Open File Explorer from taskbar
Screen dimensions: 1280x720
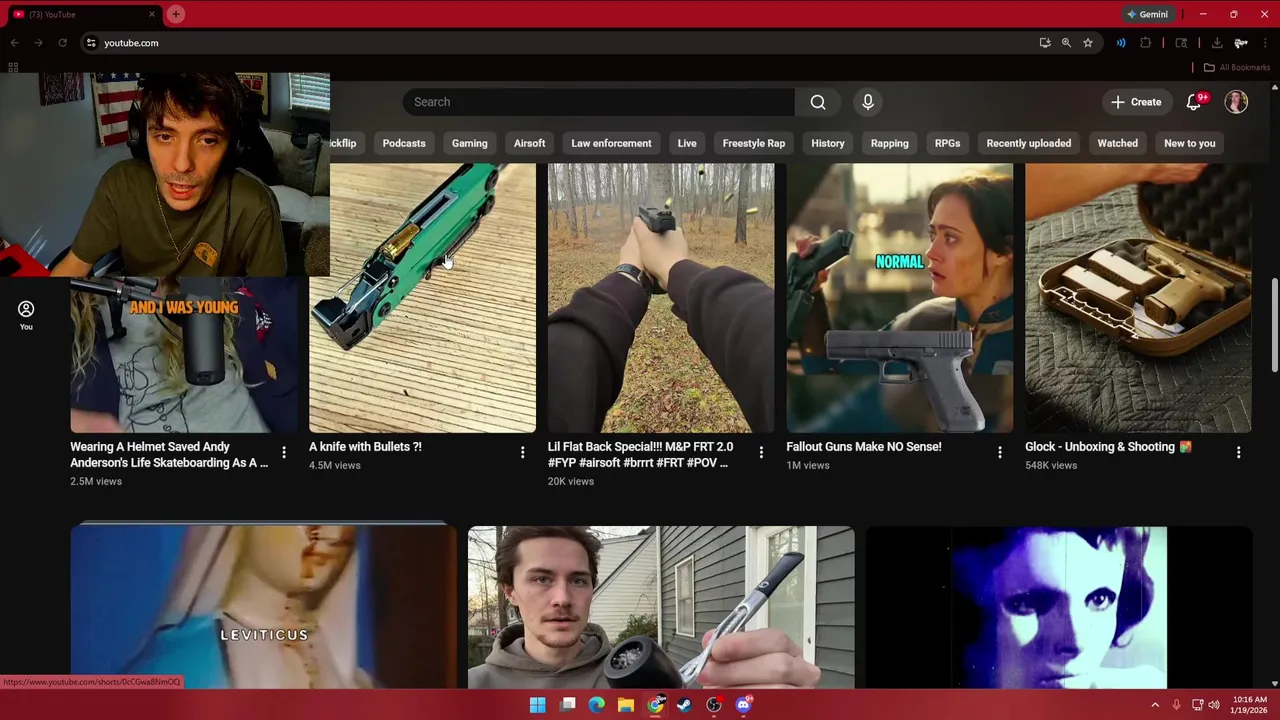626,705
